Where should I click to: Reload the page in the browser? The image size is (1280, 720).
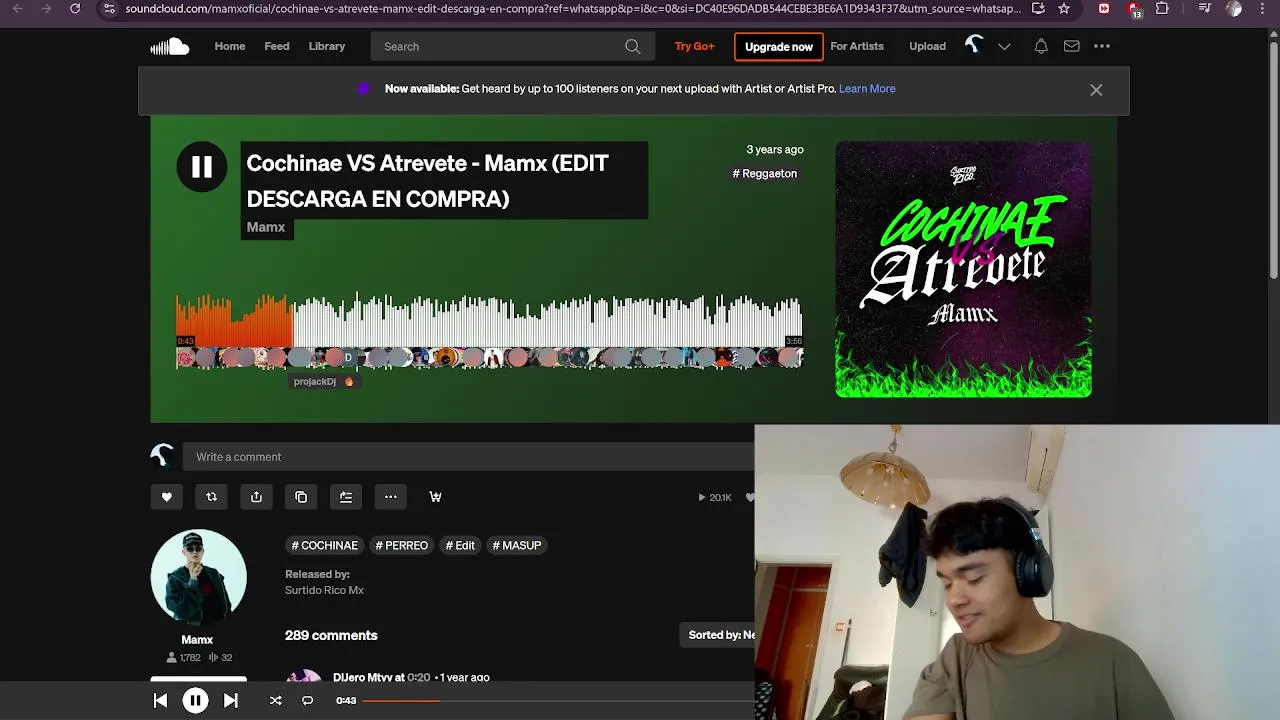coord(75,8)
